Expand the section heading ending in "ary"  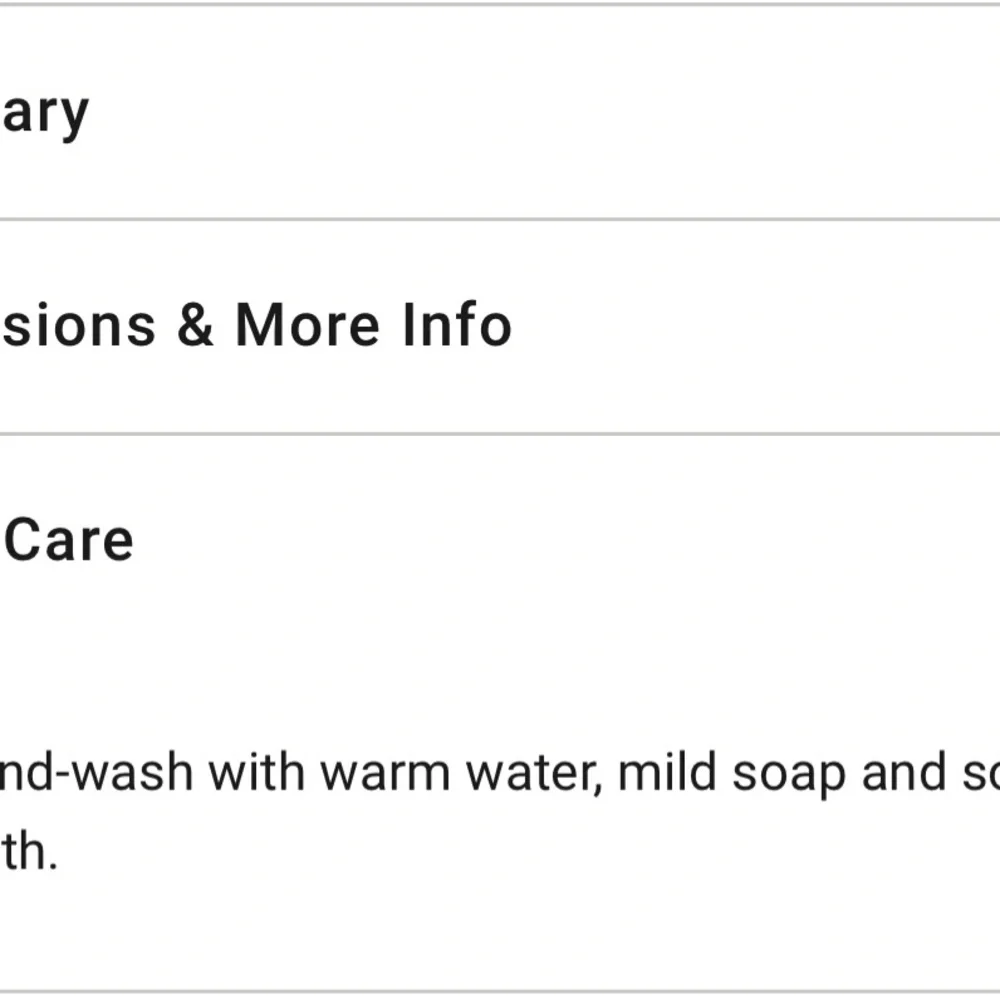point(500,112)
